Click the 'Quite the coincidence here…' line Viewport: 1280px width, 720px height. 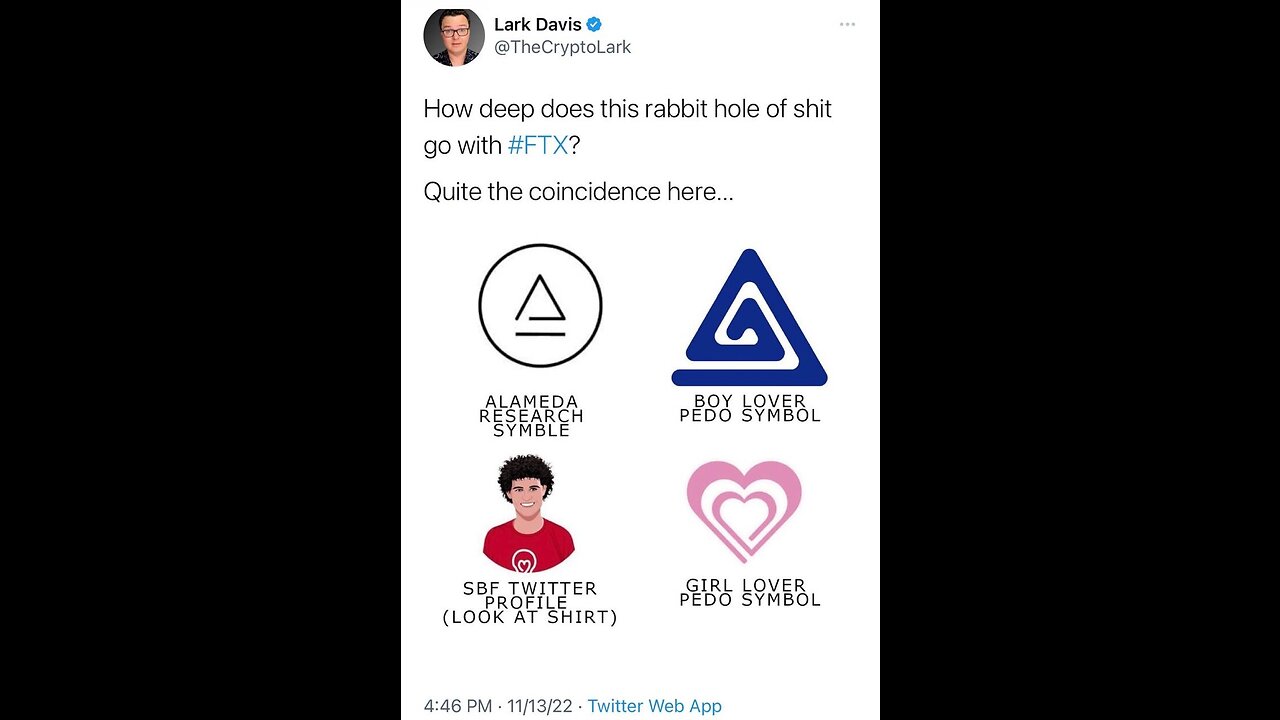tap(579, 191)
